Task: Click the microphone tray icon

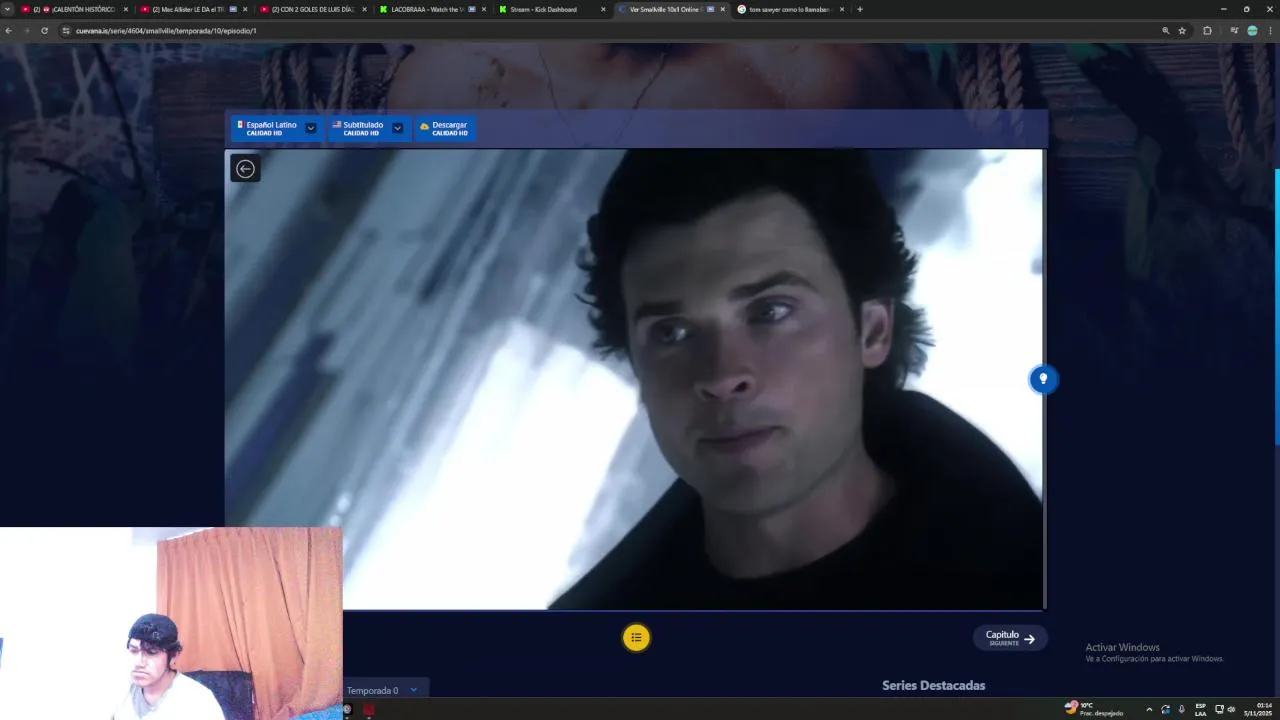Action: 1181,709
